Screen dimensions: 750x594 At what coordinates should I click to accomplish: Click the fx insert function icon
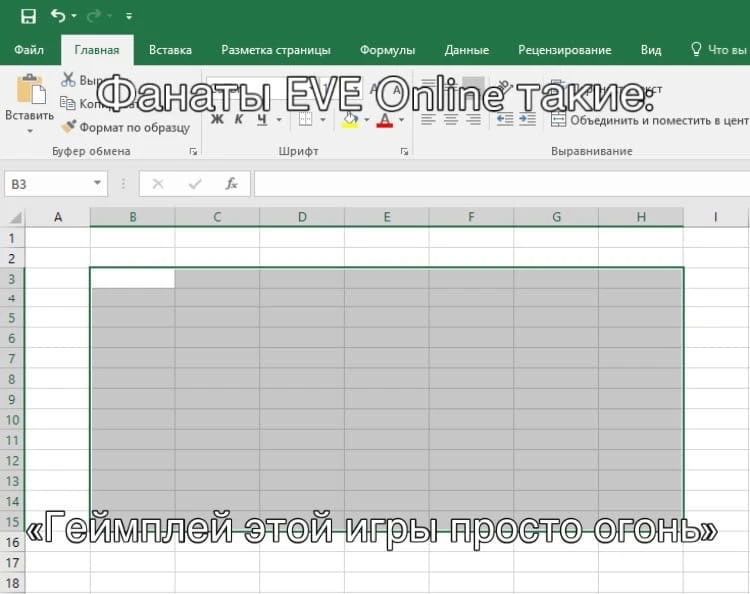tap(232, 184)
